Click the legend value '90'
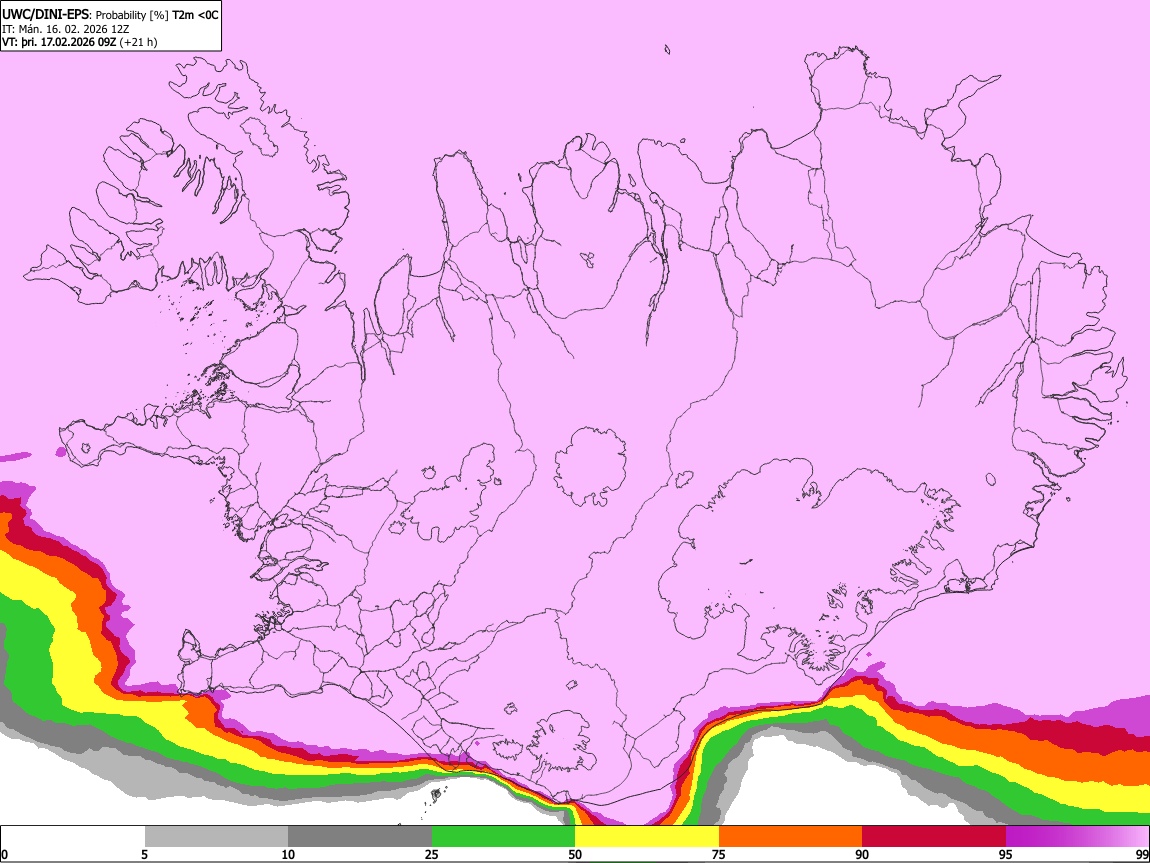Screen dimensions: 1150x863 coord(862,855)
